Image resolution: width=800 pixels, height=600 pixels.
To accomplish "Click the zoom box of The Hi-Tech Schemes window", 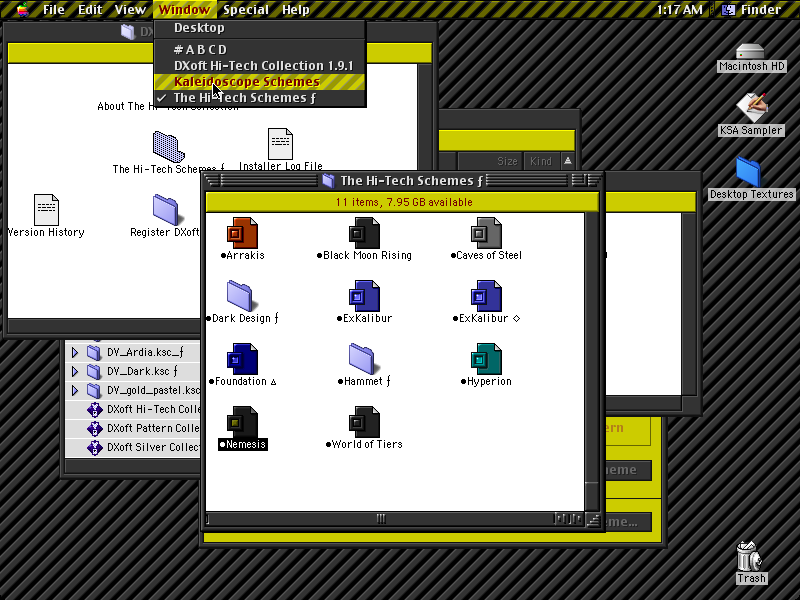I will click(579, 180).
